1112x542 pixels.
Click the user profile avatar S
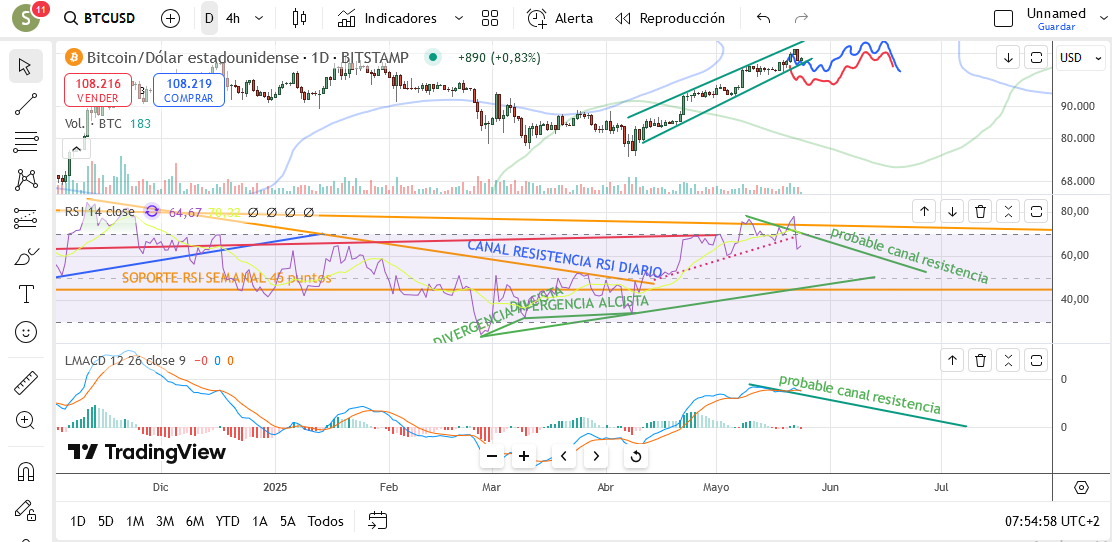28,18
